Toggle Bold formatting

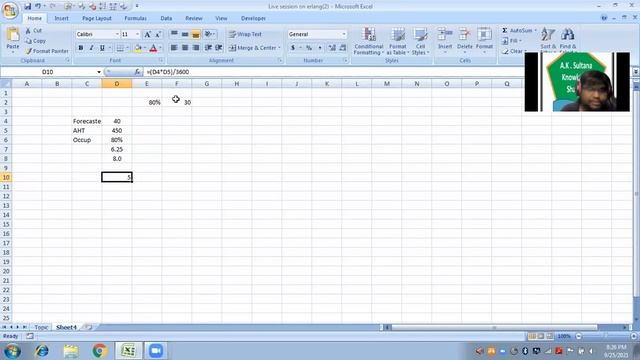pos(81,48)
